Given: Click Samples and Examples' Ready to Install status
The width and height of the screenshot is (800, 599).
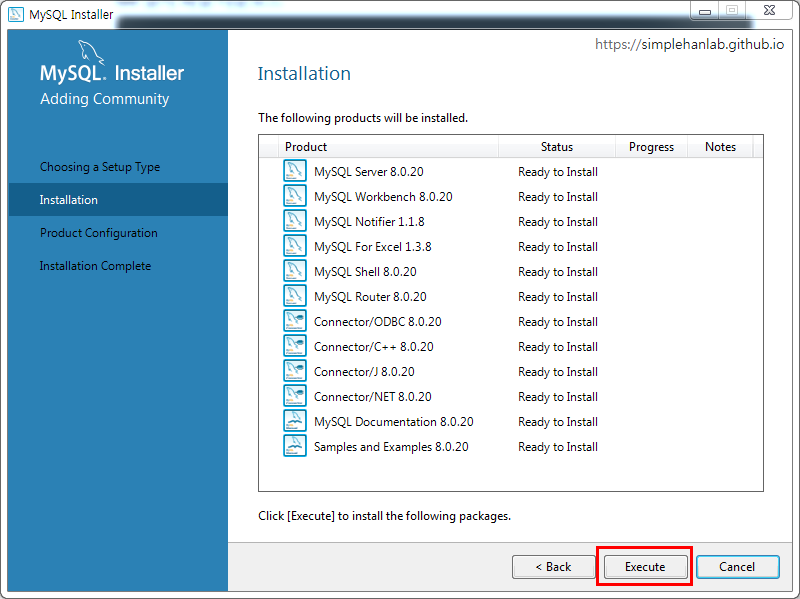Looking at the screenshot, I should (558, 447).
